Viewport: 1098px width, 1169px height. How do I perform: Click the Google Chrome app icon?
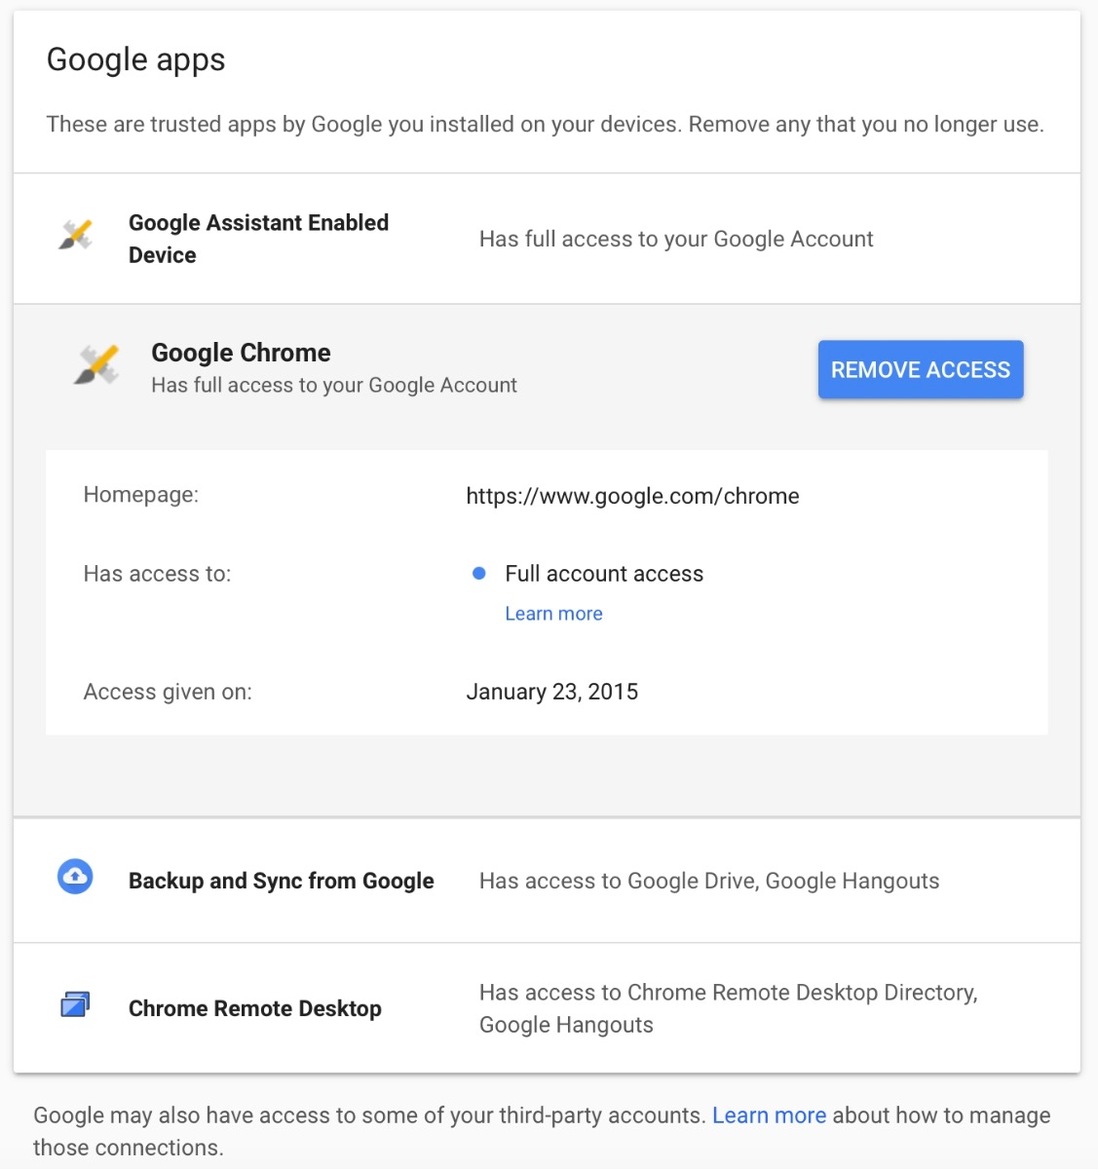coord(97,365)
